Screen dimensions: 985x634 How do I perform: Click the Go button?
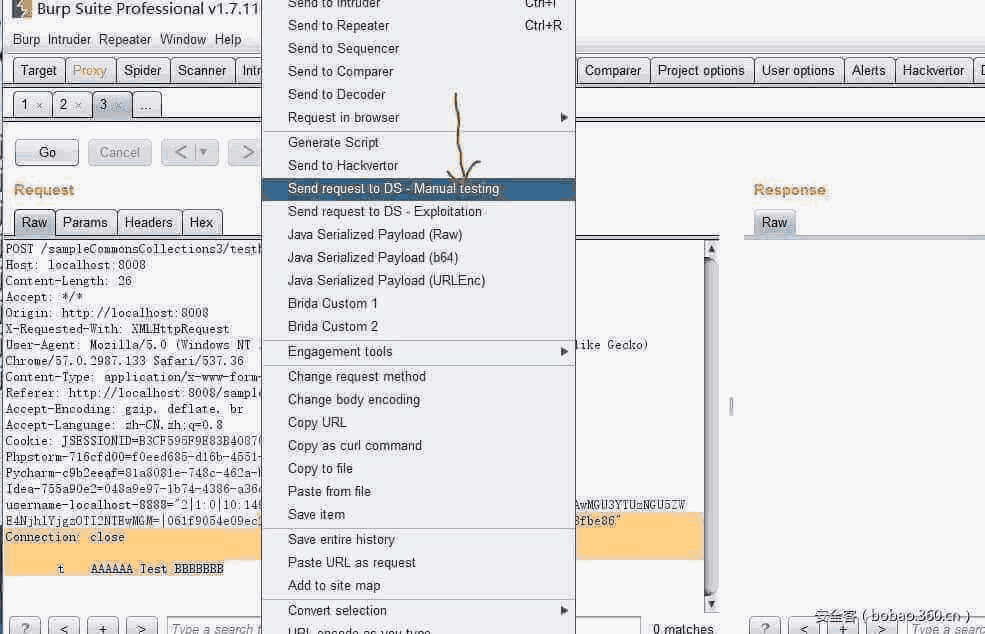click(46, 152)
